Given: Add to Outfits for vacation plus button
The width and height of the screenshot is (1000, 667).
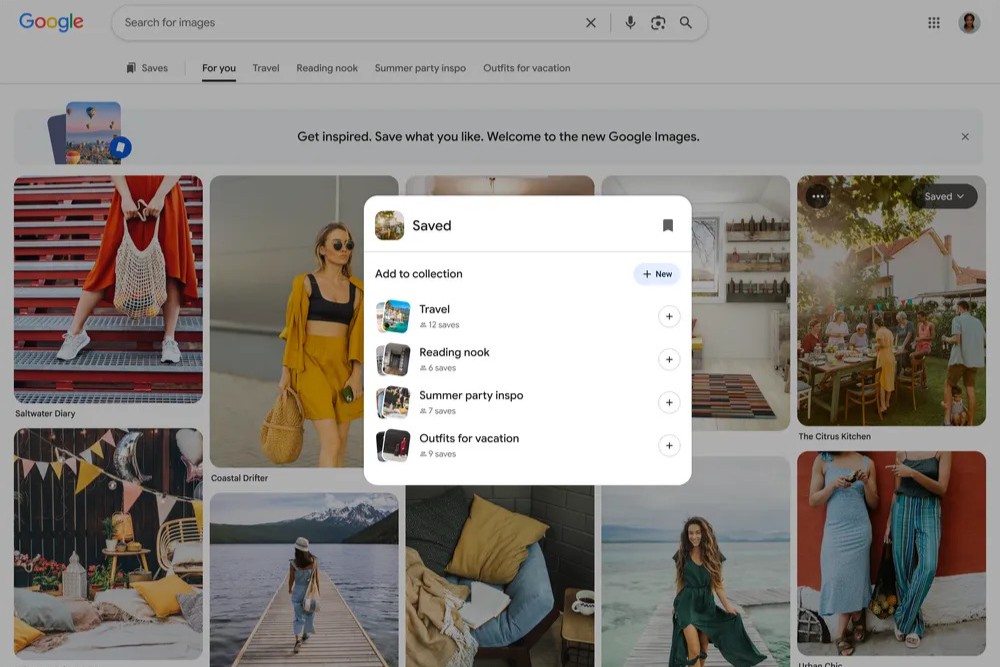Looking at the screenshot, I should [x=669, y=446].
